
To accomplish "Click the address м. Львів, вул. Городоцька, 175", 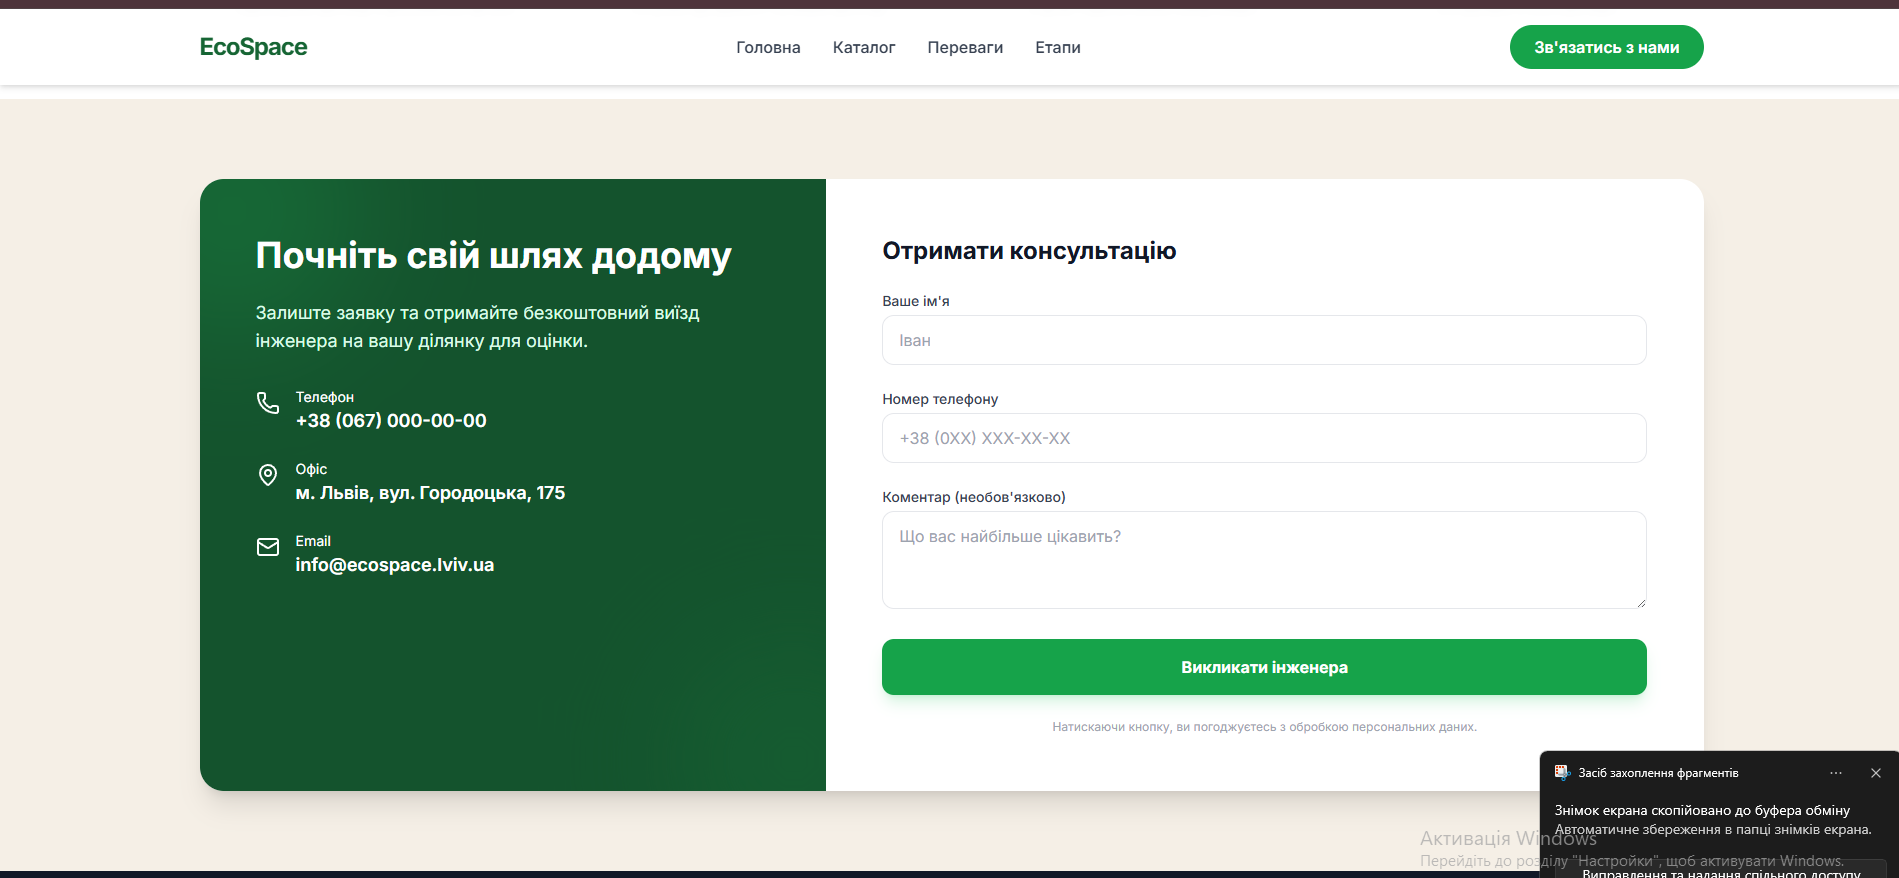I will point(430,493).
